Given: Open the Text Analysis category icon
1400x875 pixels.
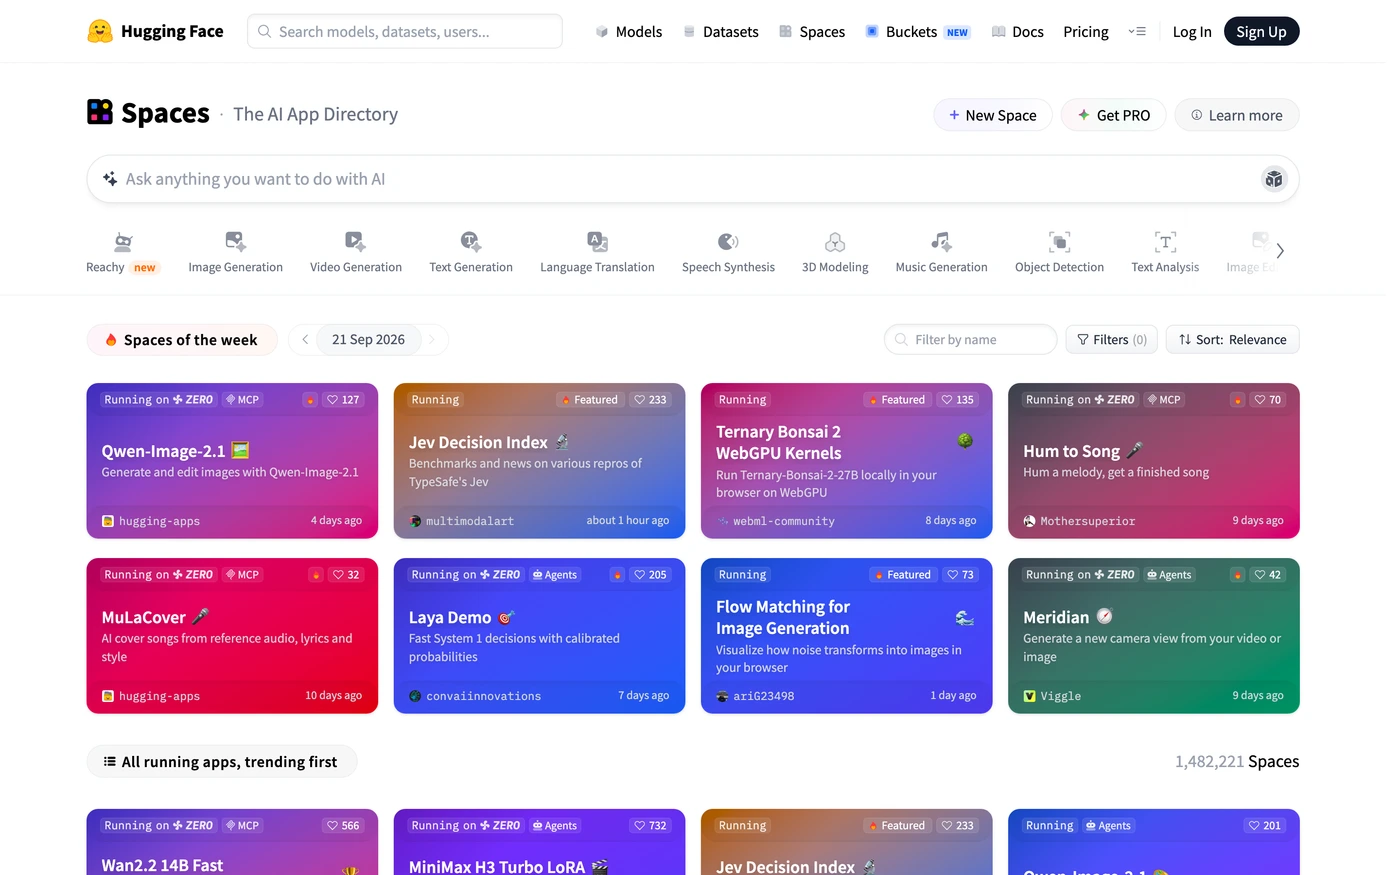Looking at the screenshot, I should click(1165, 241).
